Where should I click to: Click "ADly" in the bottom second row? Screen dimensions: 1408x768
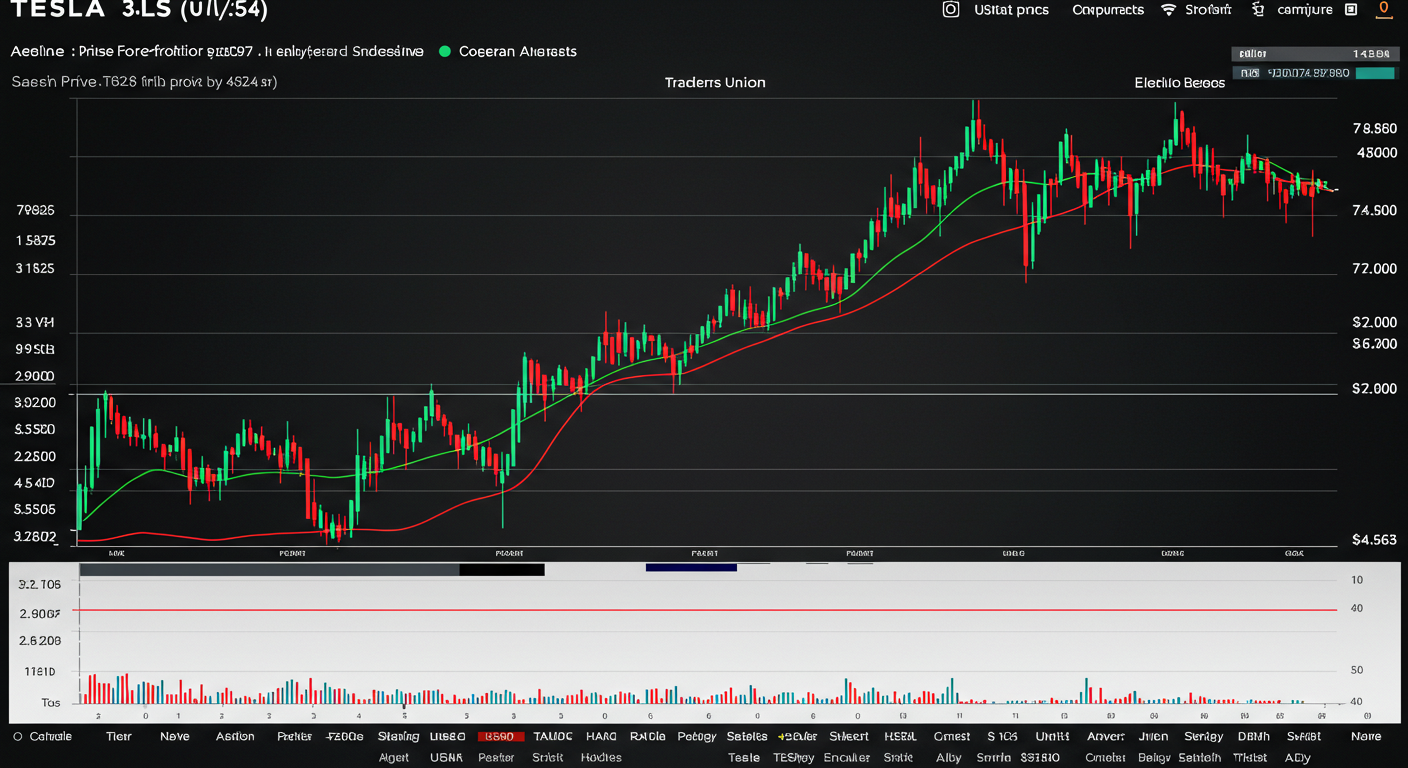click(x=1298, y=757)
